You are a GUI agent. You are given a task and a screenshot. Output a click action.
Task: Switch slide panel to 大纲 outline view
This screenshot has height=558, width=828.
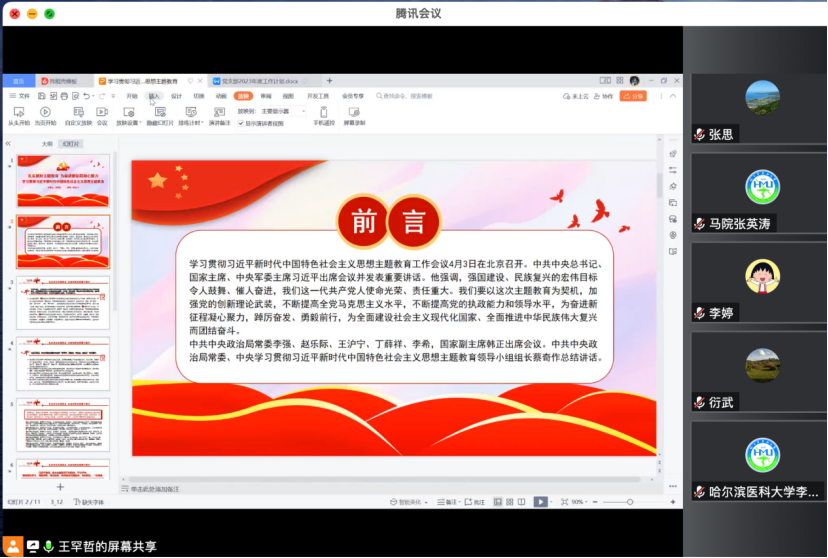tap(46, 144)
